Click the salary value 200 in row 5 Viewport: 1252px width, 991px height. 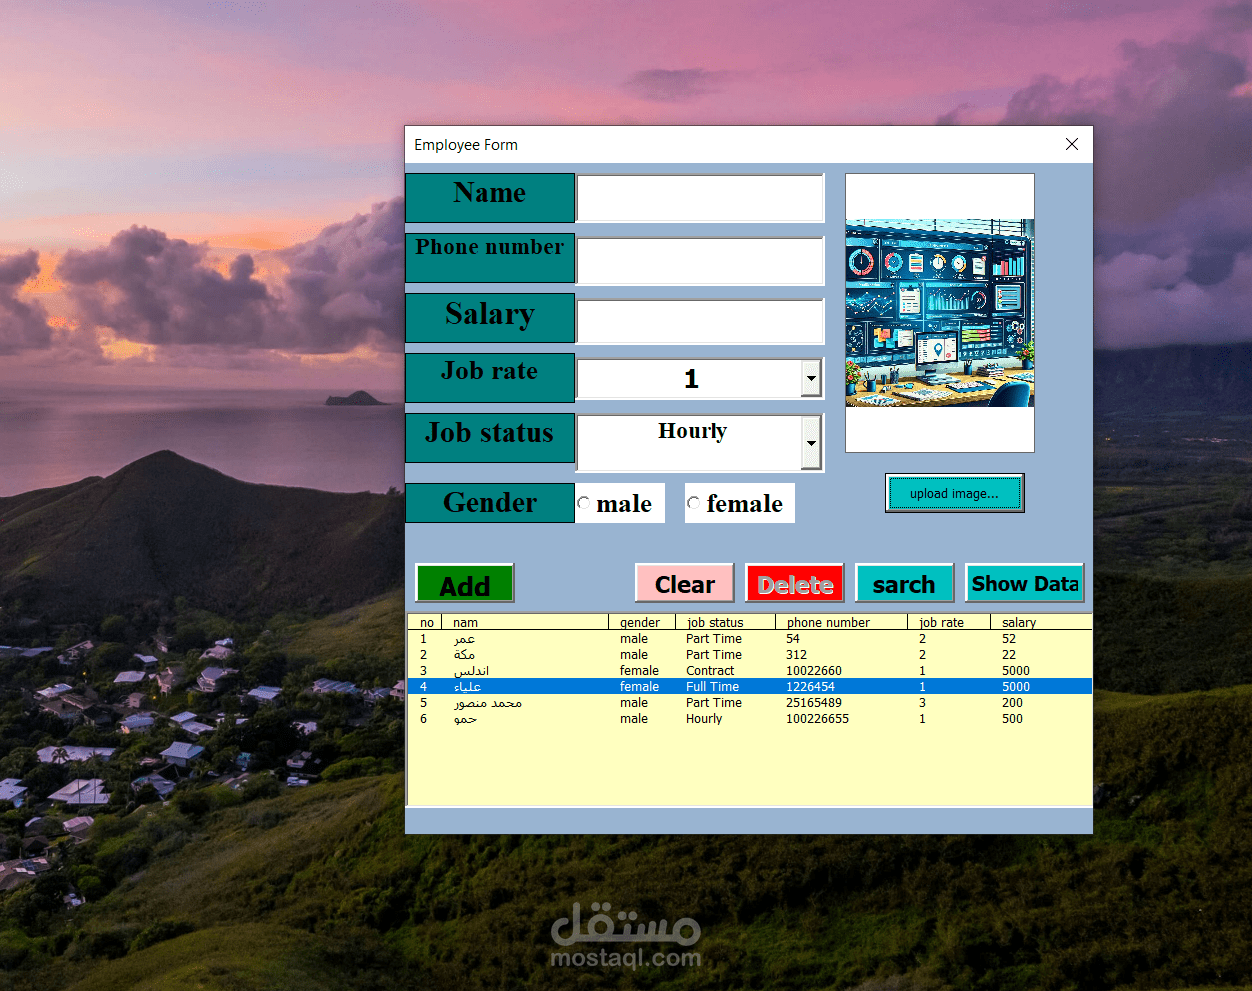(x=1012, y=703)
